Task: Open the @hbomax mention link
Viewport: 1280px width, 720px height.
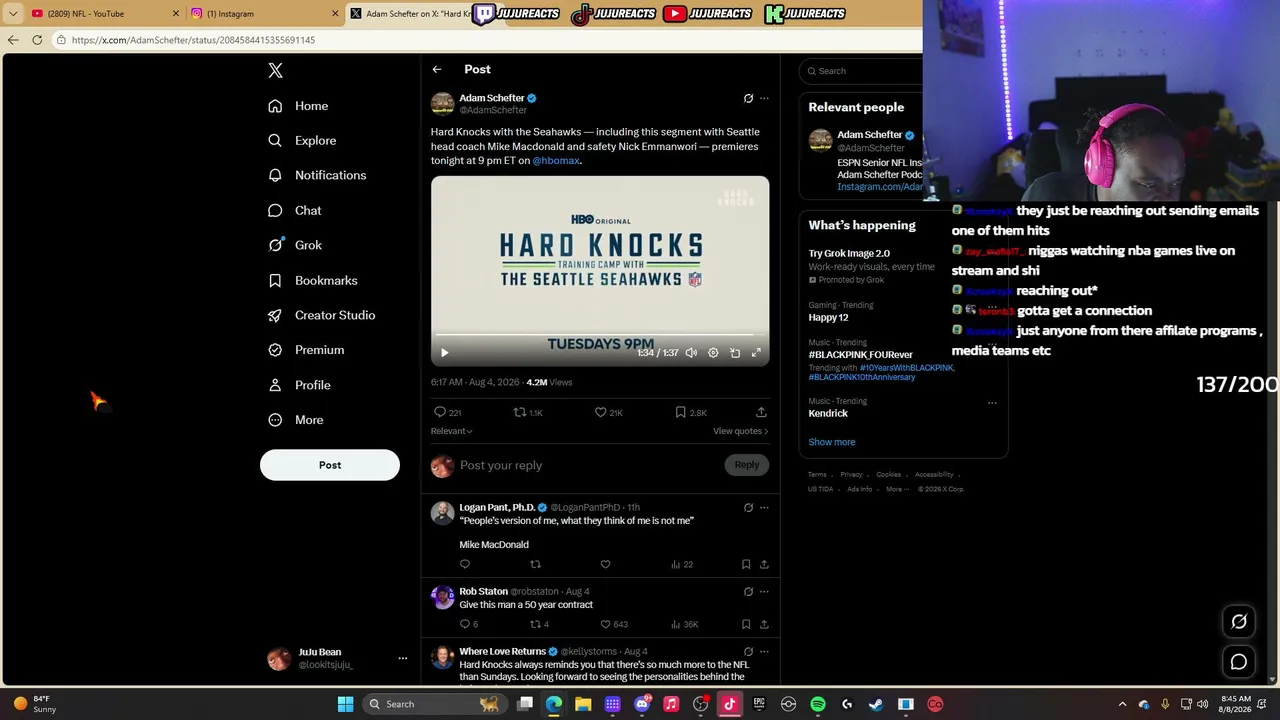Action: coord(556,161)
